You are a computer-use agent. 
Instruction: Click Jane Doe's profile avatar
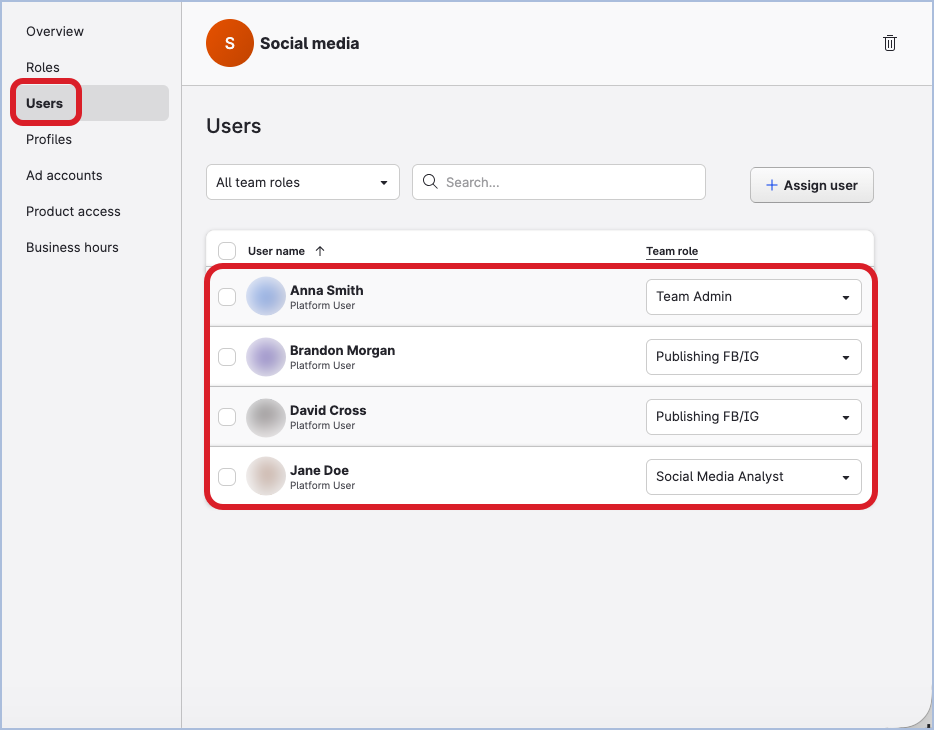(x=266, y=477)
